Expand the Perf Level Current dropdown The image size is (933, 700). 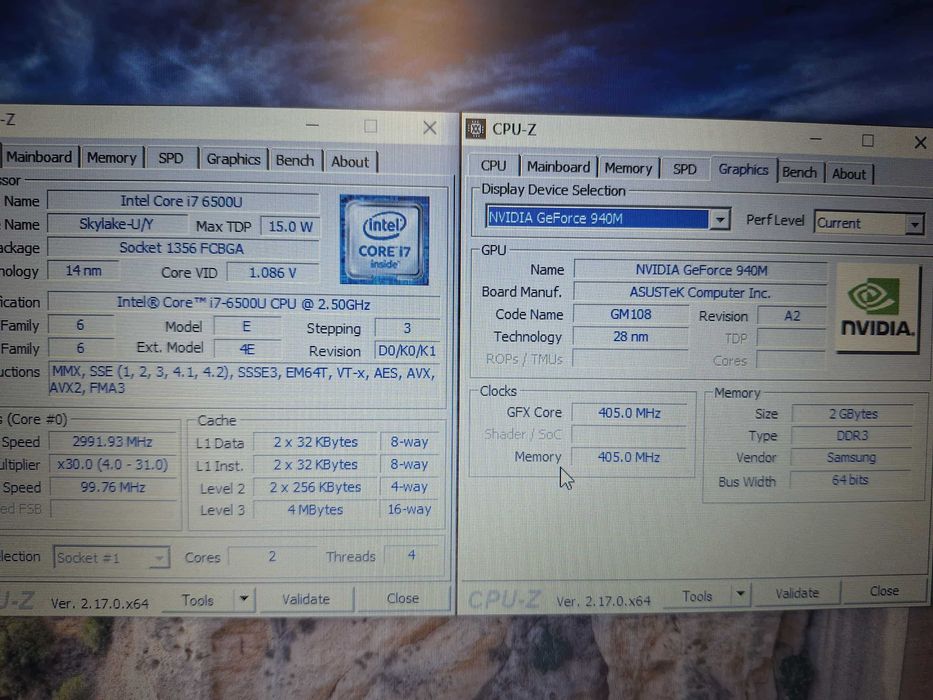(915, 224)
